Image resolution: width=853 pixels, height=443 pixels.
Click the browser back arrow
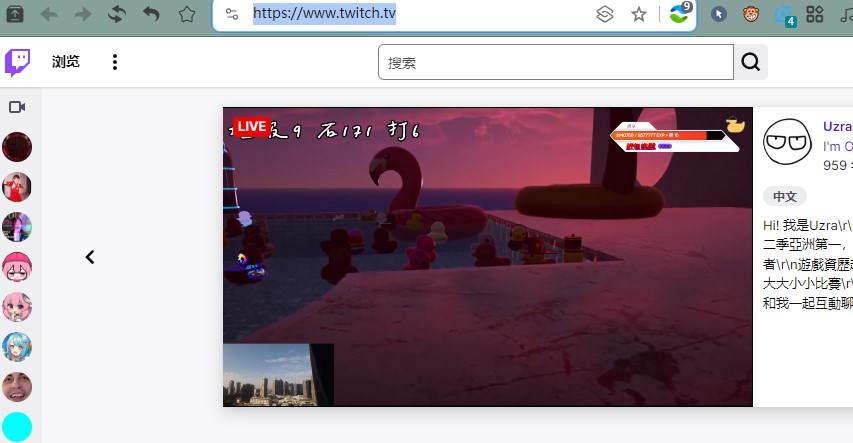[x=49, y=14]
